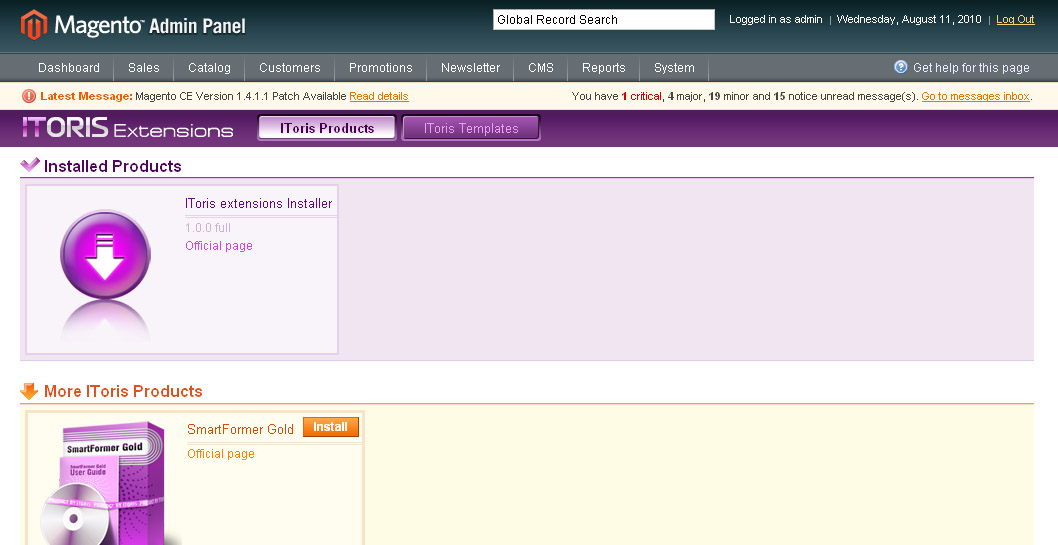Click the SmartFormer Gold product title
Image resolution: width=1058 pixels, height=545 pixels.
(x=240, y=429)
